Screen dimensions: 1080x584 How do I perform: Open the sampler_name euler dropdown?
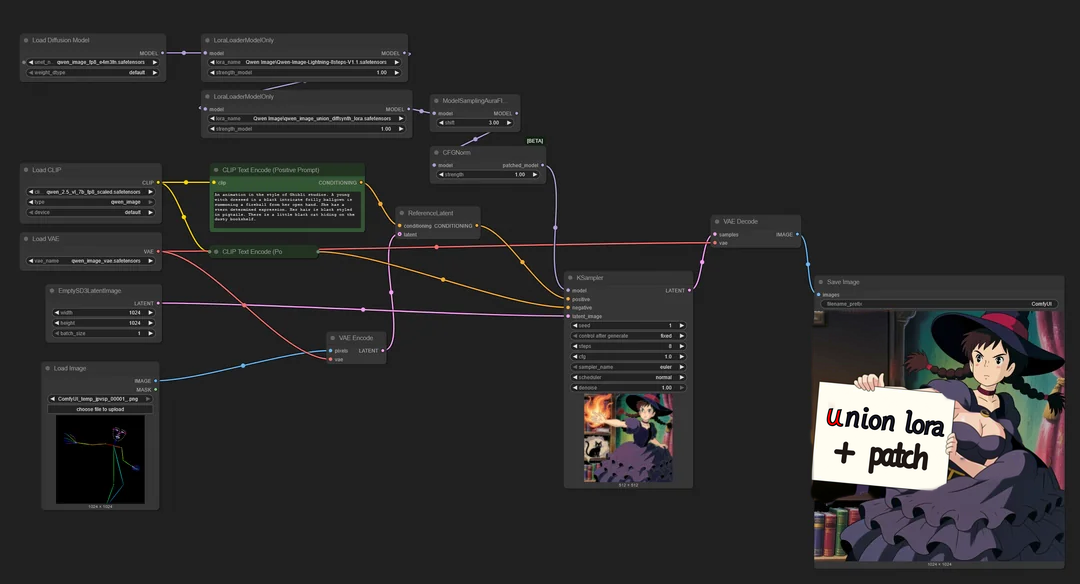pyautogui.click(x=628, y=367)
